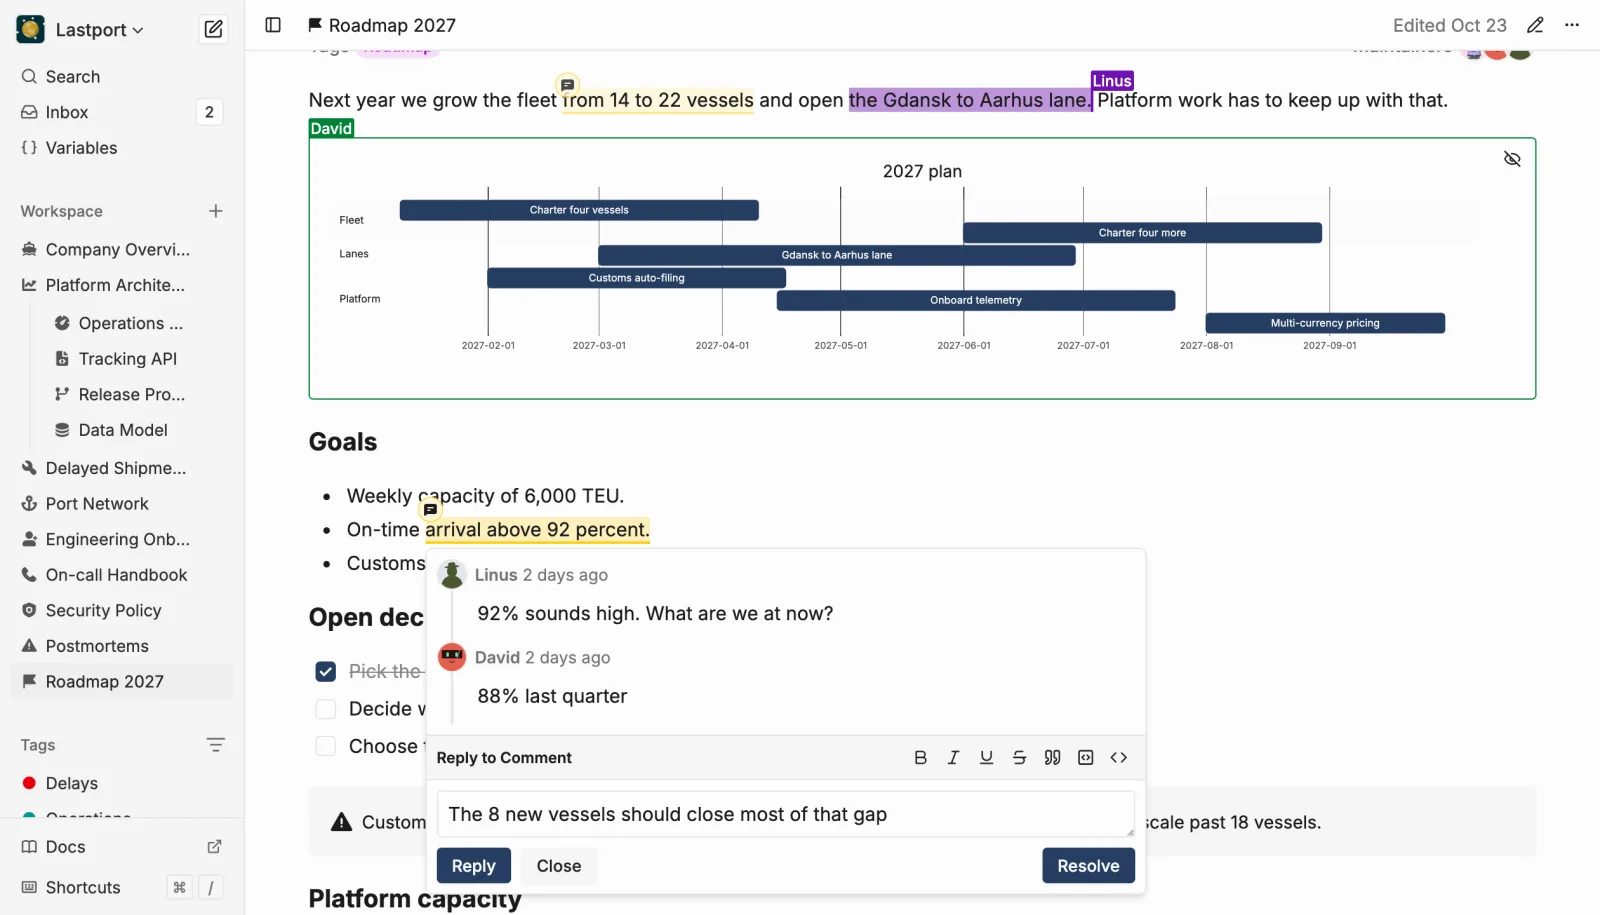Image resolution: width=1600 pixels, height=915 pixels.
Task: Open Tags filter icon
Action: point(215,745)
